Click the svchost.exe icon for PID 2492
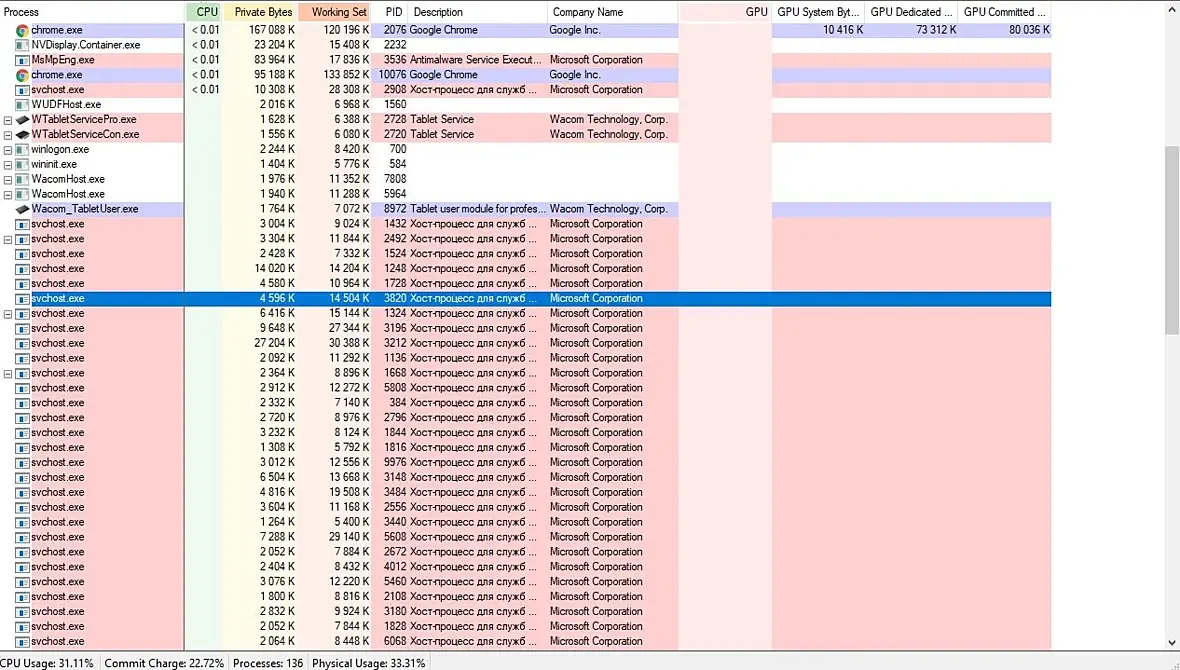 point(23,239)
